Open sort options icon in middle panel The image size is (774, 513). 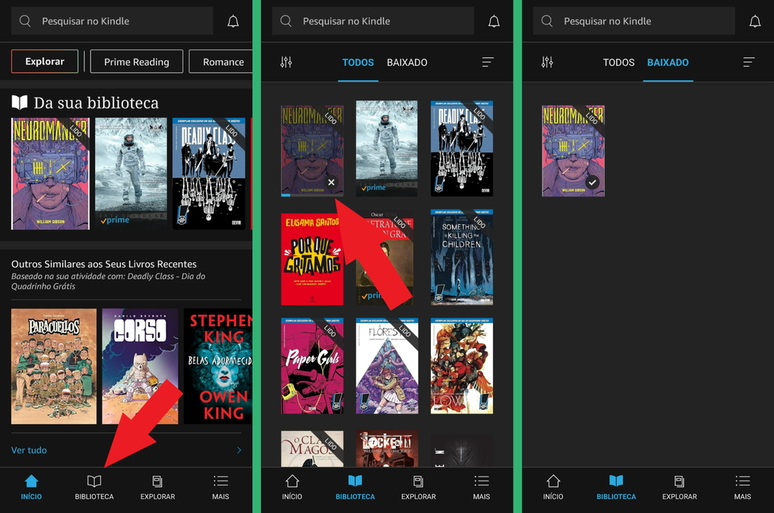click(x=488, y=62)
